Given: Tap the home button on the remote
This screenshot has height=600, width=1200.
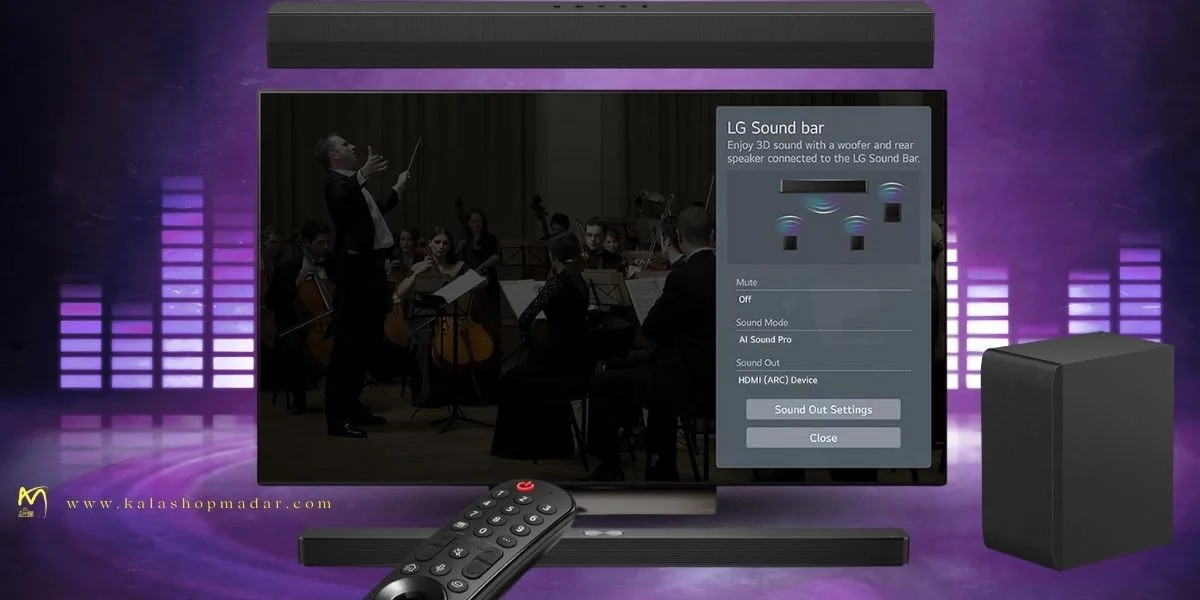Looking at the screenshot, I should (x=411, y=568).
